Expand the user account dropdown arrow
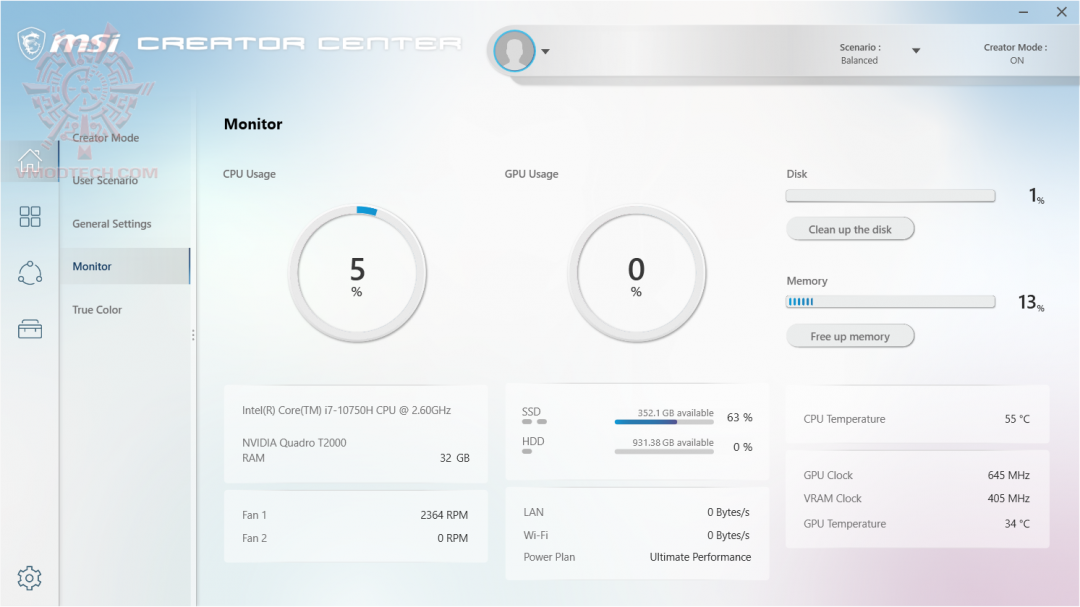The image size is (1080, 607). [x=546, y=51]
